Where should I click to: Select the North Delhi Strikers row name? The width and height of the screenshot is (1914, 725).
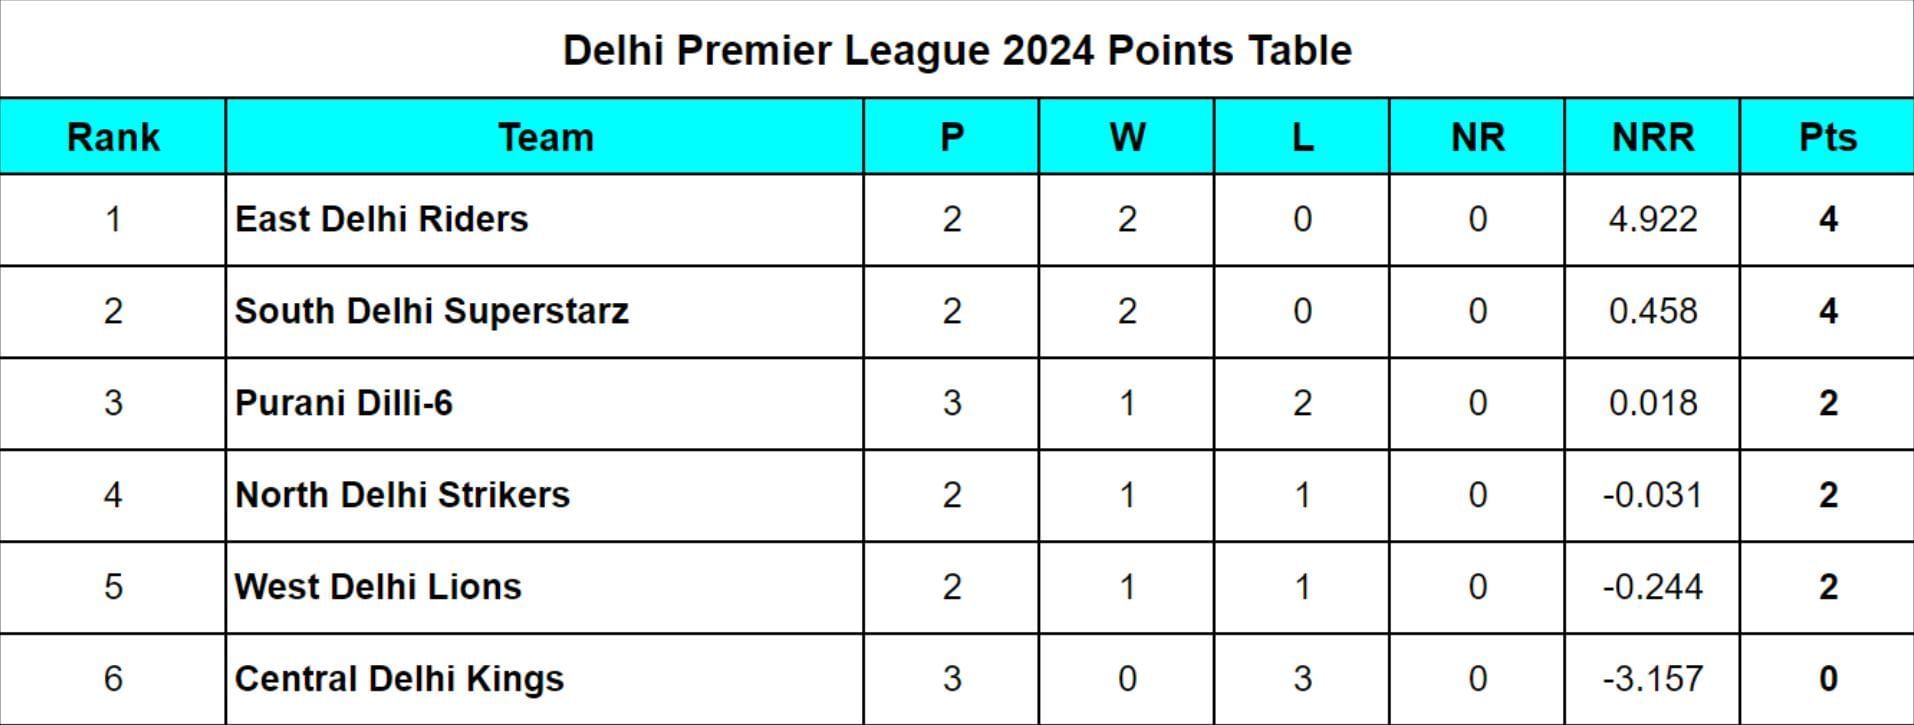pyautogui.click(x=402, y=495)
